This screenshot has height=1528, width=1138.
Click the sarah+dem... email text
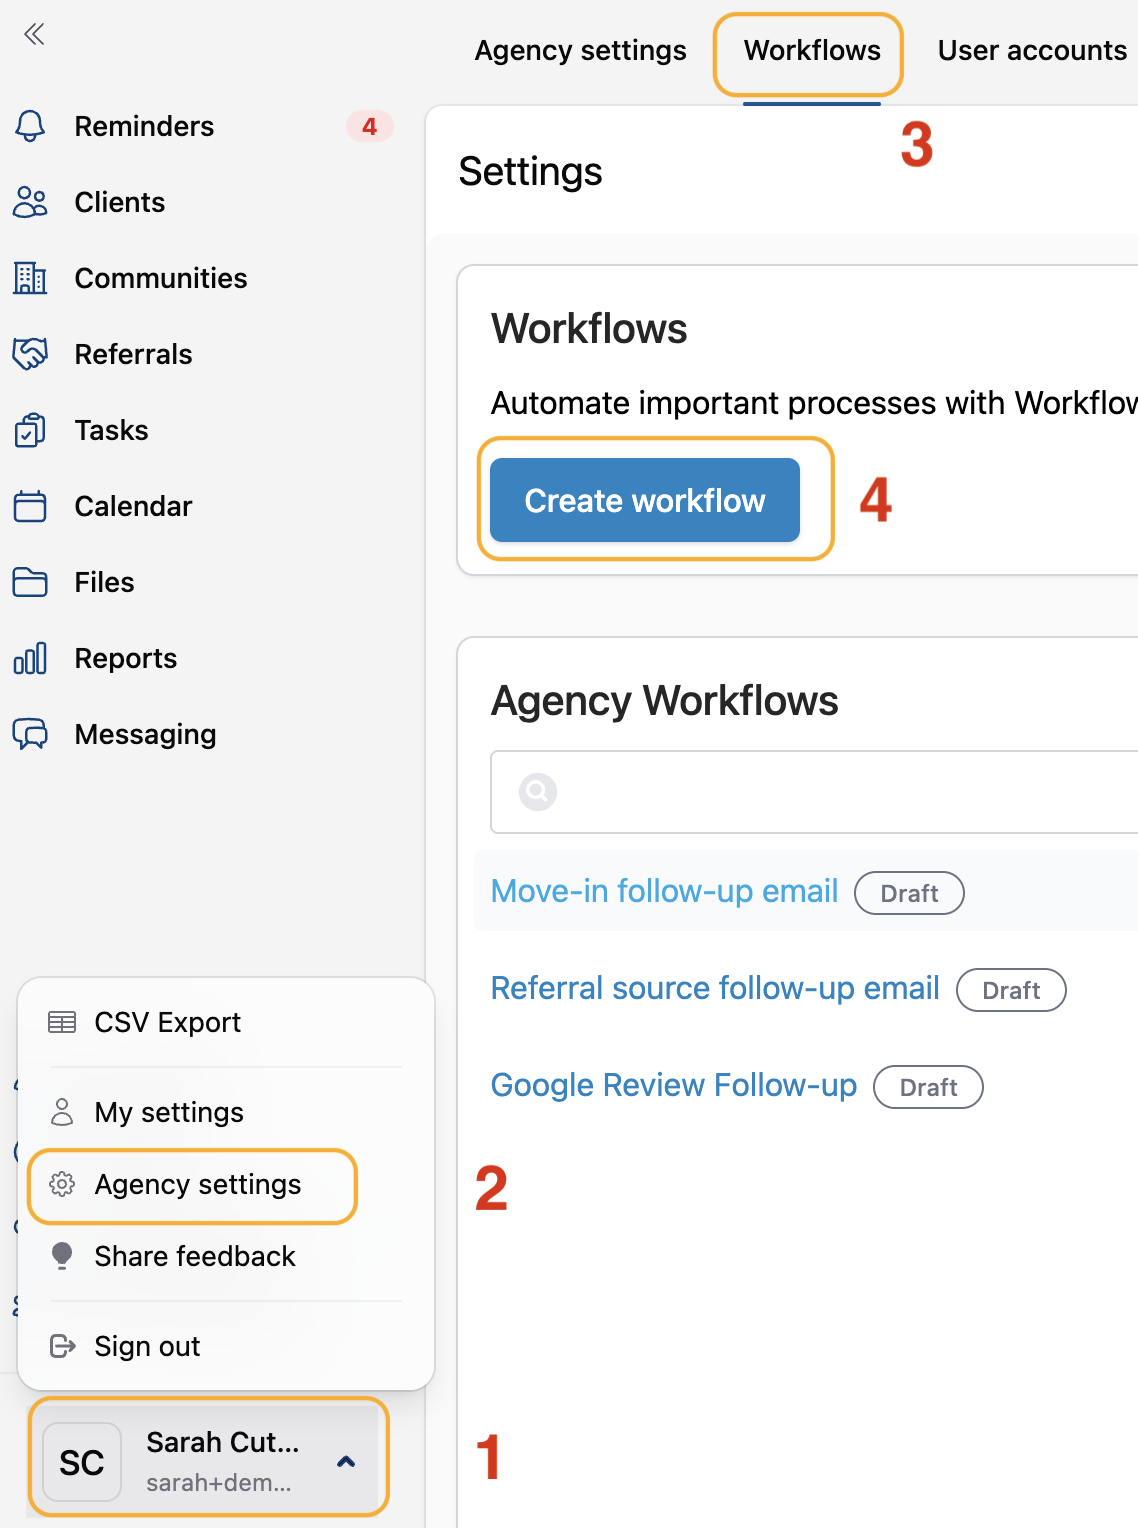[x=219, y=1483]
